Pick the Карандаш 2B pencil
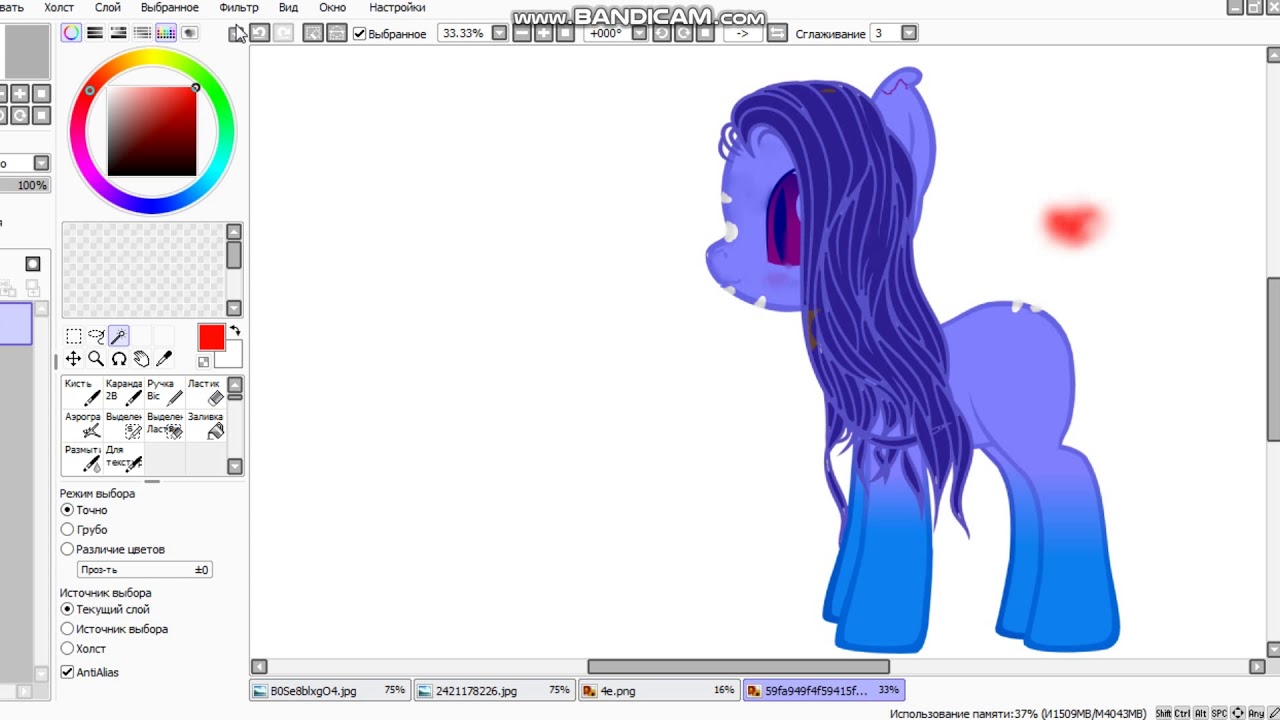Viewport: 1280px width, 720px height. [124, 392]
